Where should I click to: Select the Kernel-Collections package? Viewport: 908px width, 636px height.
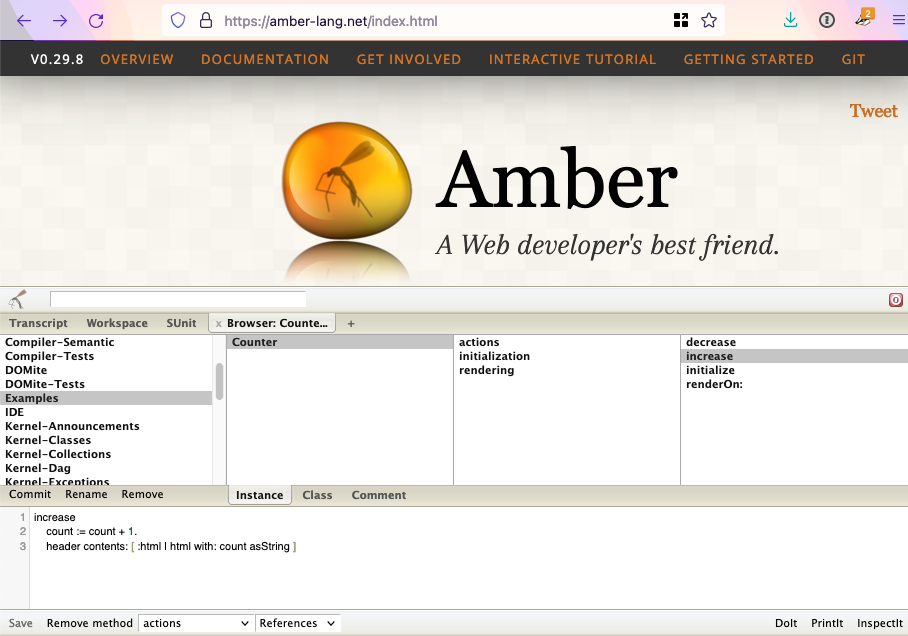[106, 454]
